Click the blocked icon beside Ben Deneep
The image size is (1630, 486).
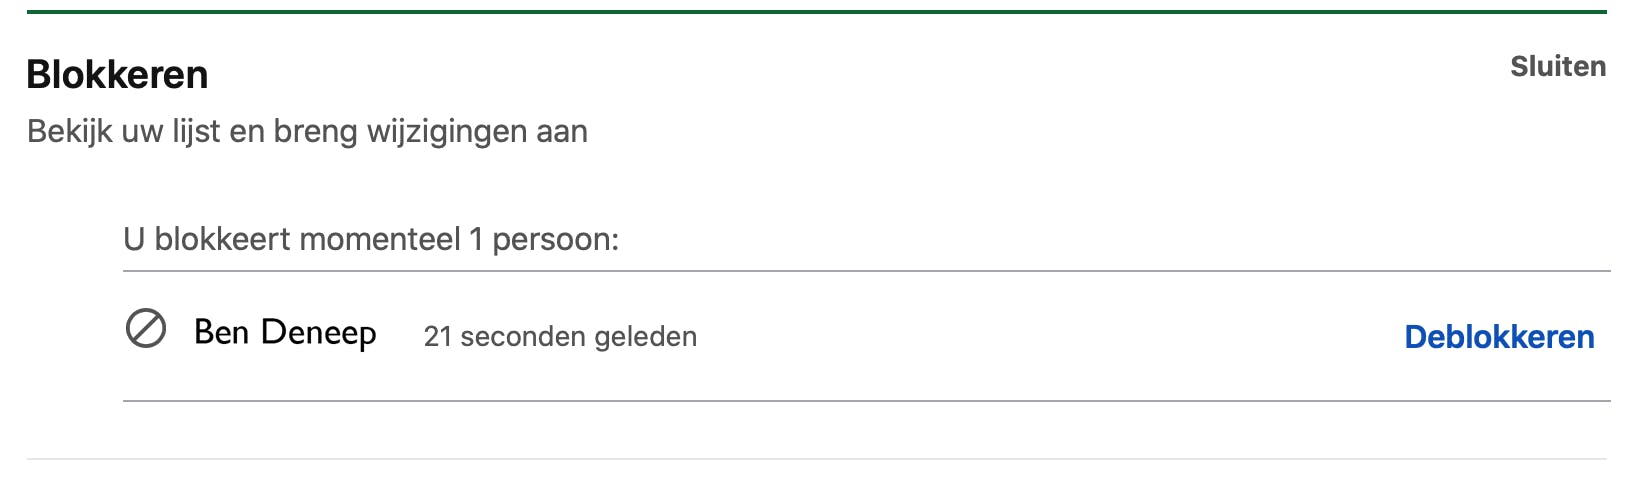coord(146,328)
